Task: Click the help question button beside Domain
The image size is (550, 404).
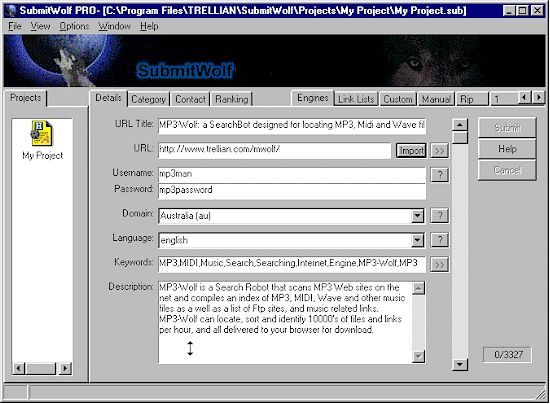Action: [x=440, y=216]
